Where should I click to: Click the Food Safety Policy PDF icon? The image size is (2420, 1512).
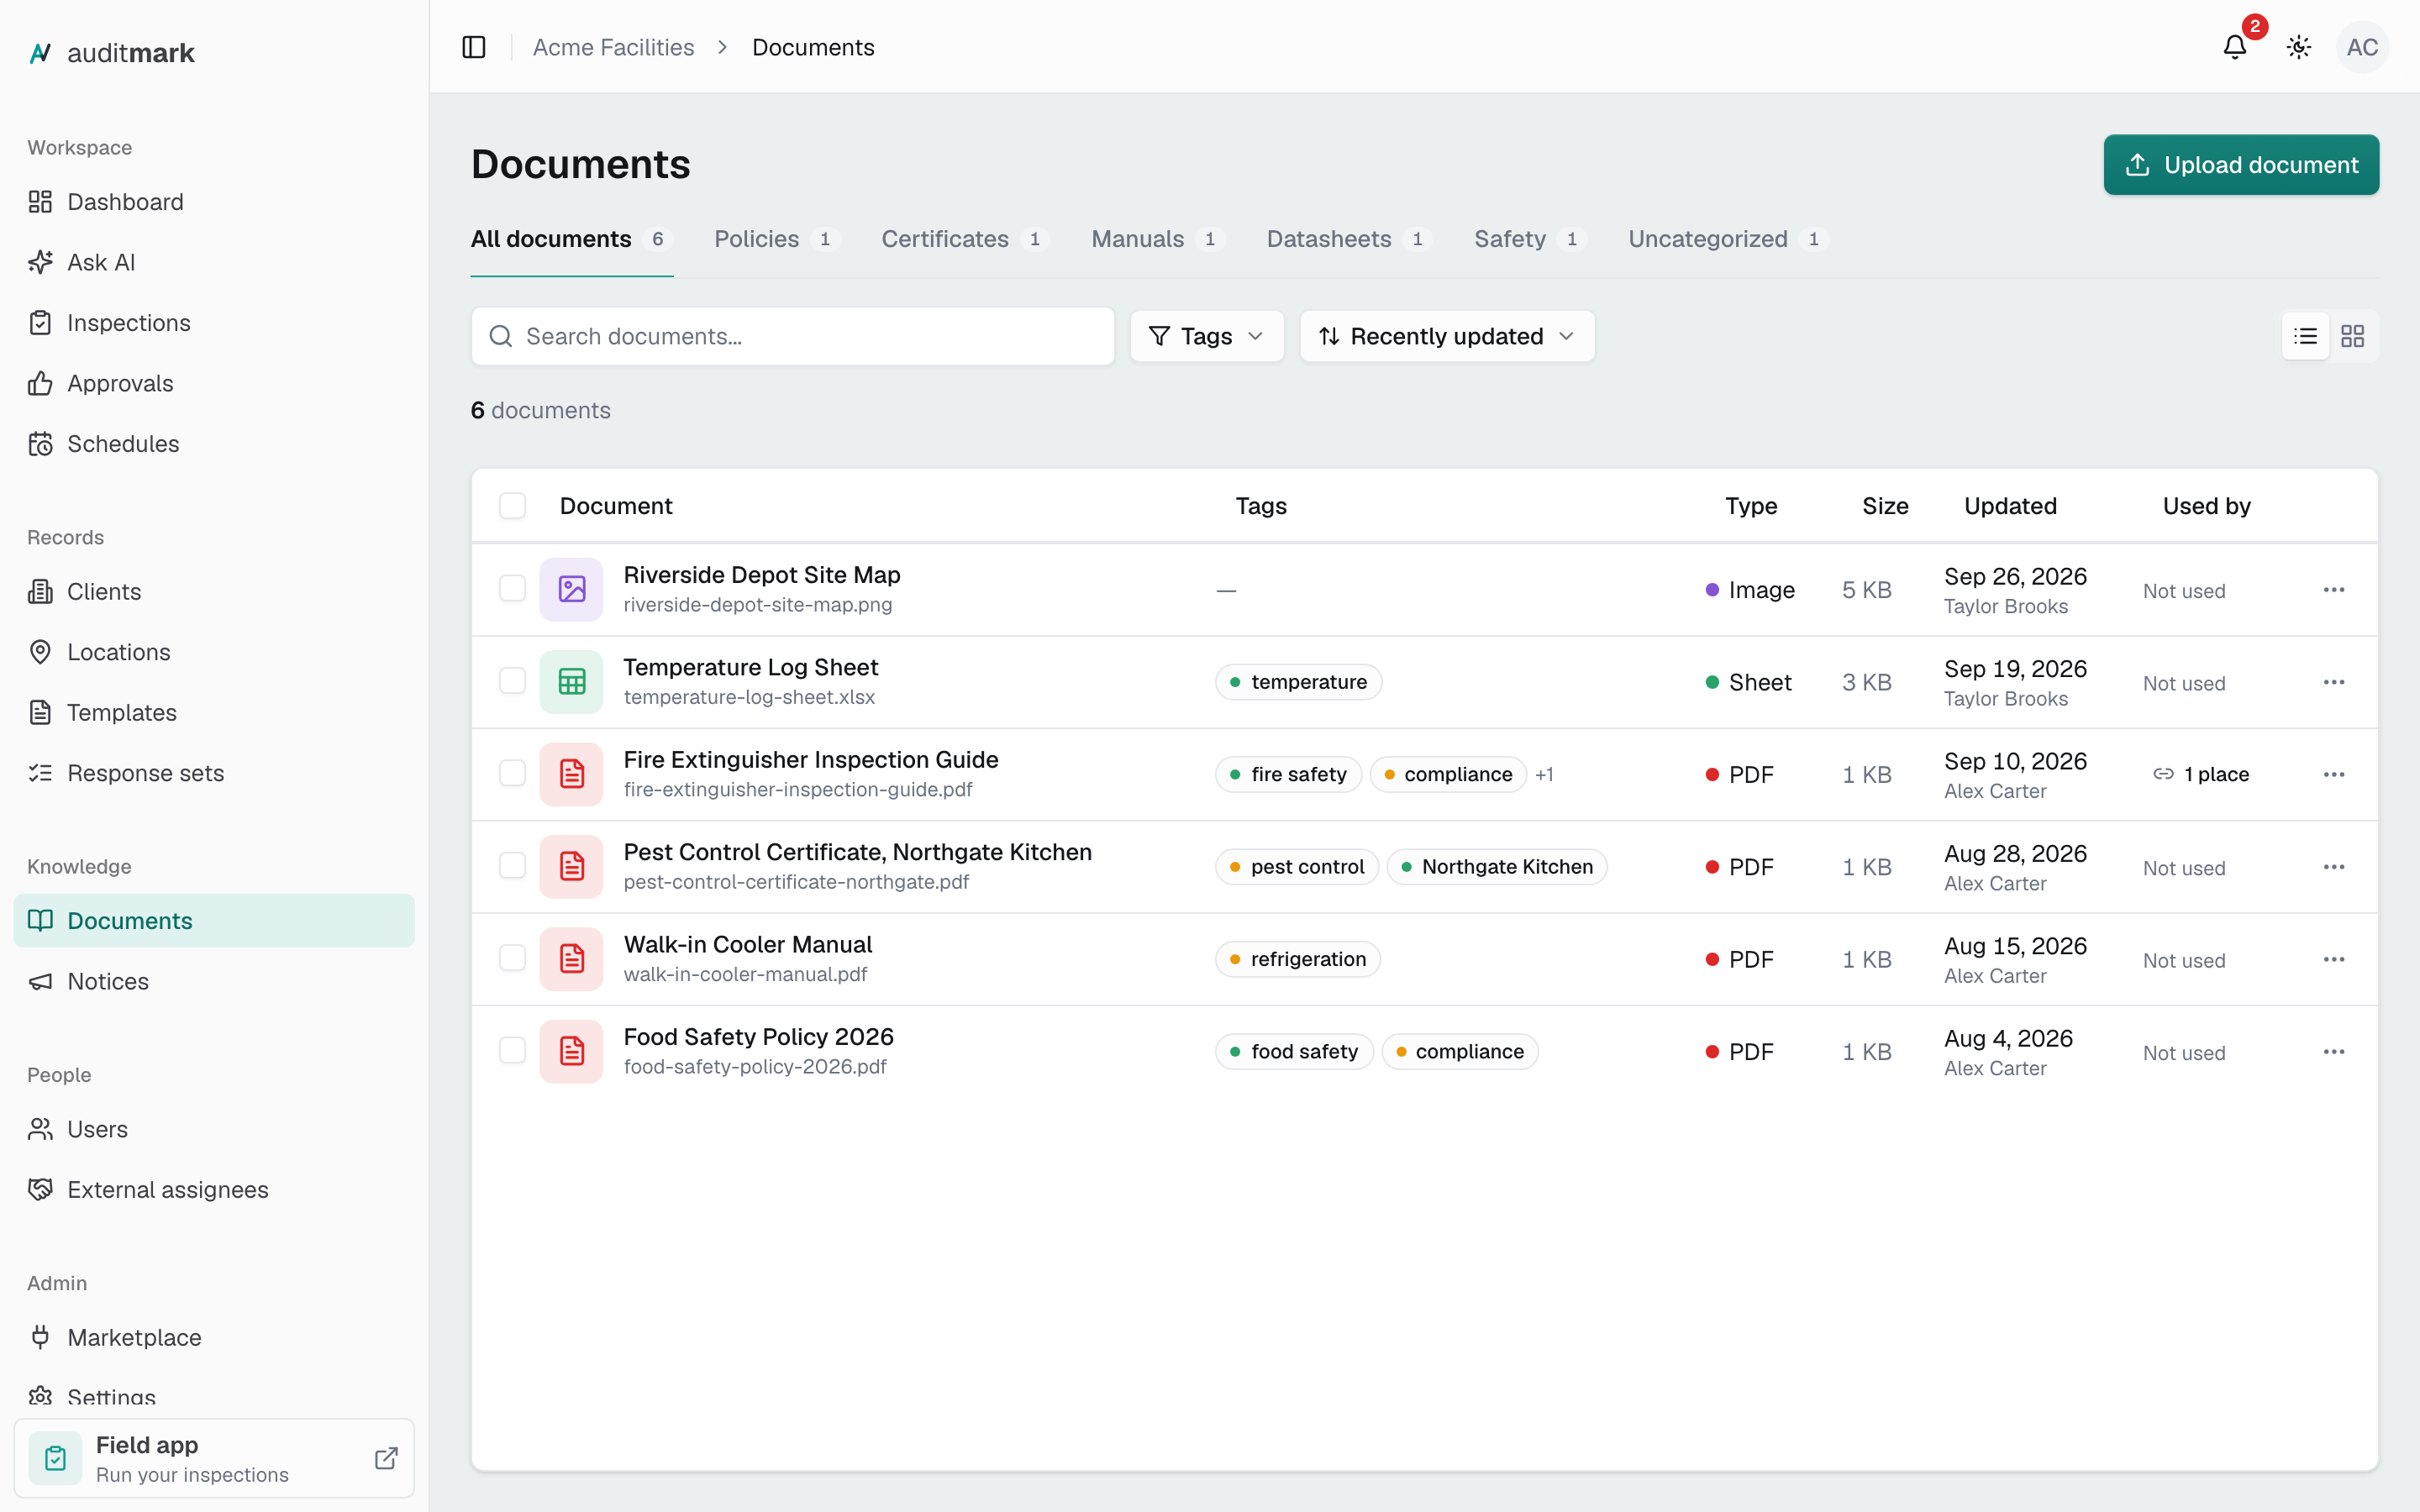571,1052
